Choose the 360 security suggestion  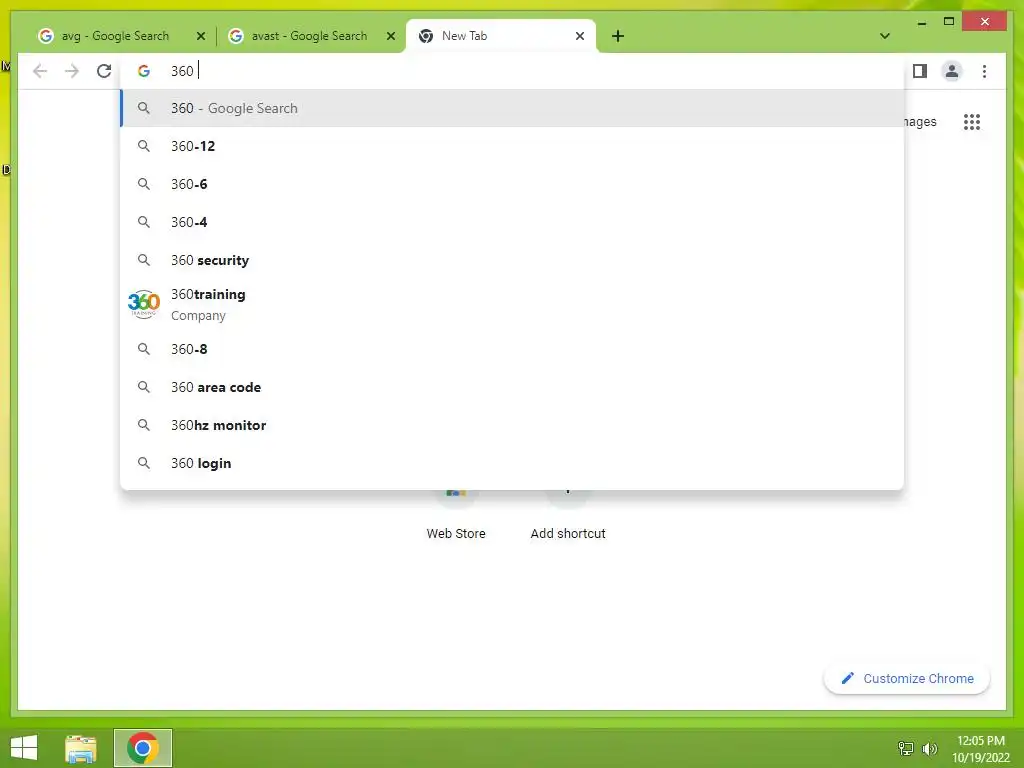512,260
